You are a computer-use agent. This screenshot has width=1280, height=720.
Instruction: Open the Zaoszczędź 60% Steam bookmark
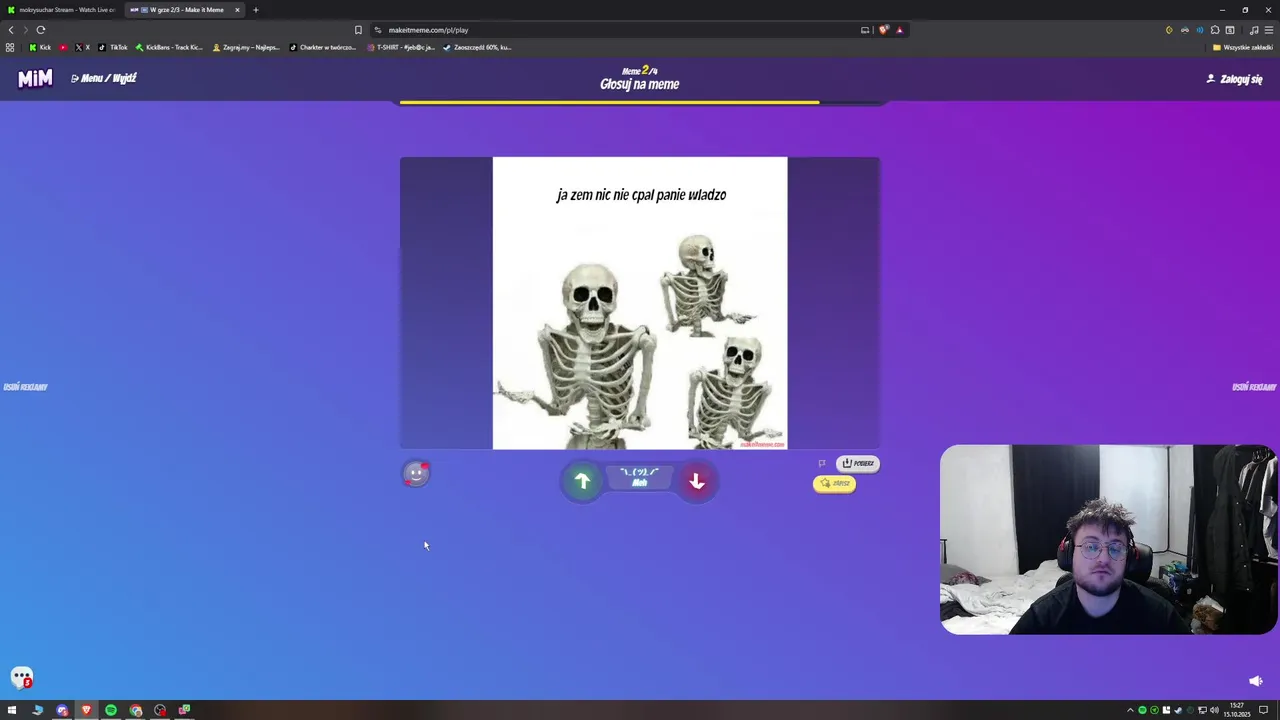(x=477, y=47)
